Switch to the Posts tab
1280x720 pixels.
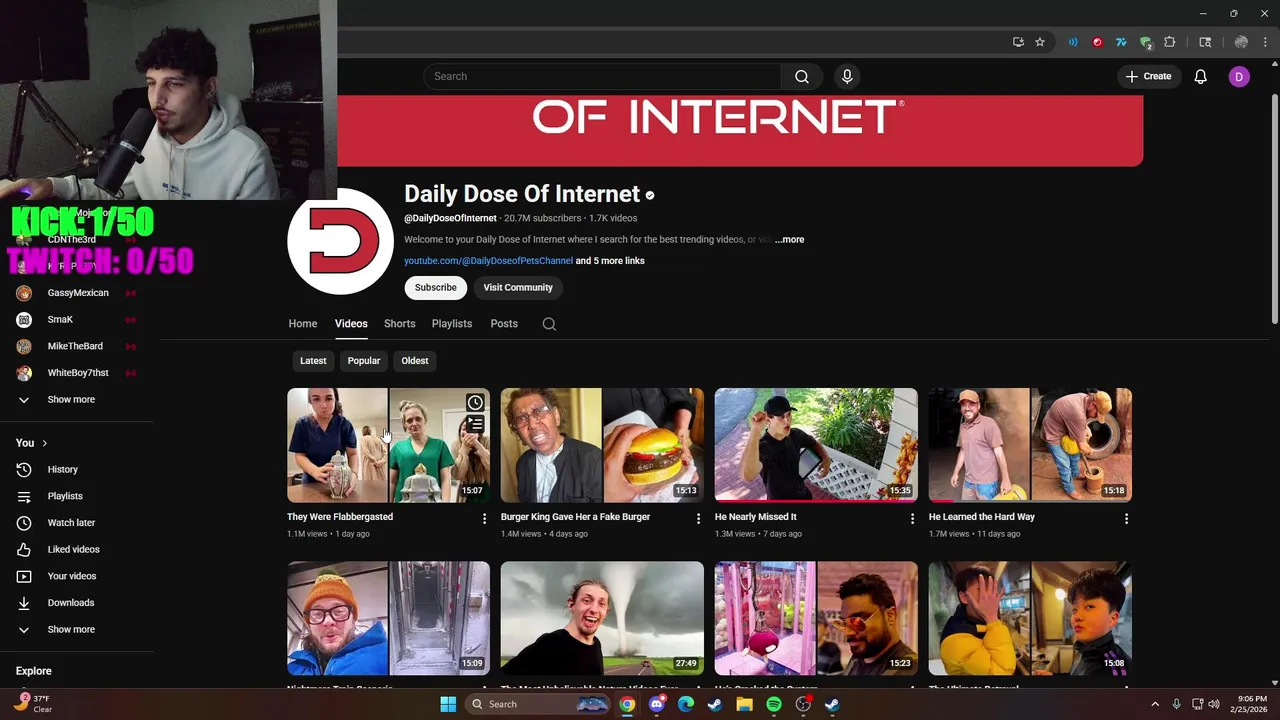[504, 324]
